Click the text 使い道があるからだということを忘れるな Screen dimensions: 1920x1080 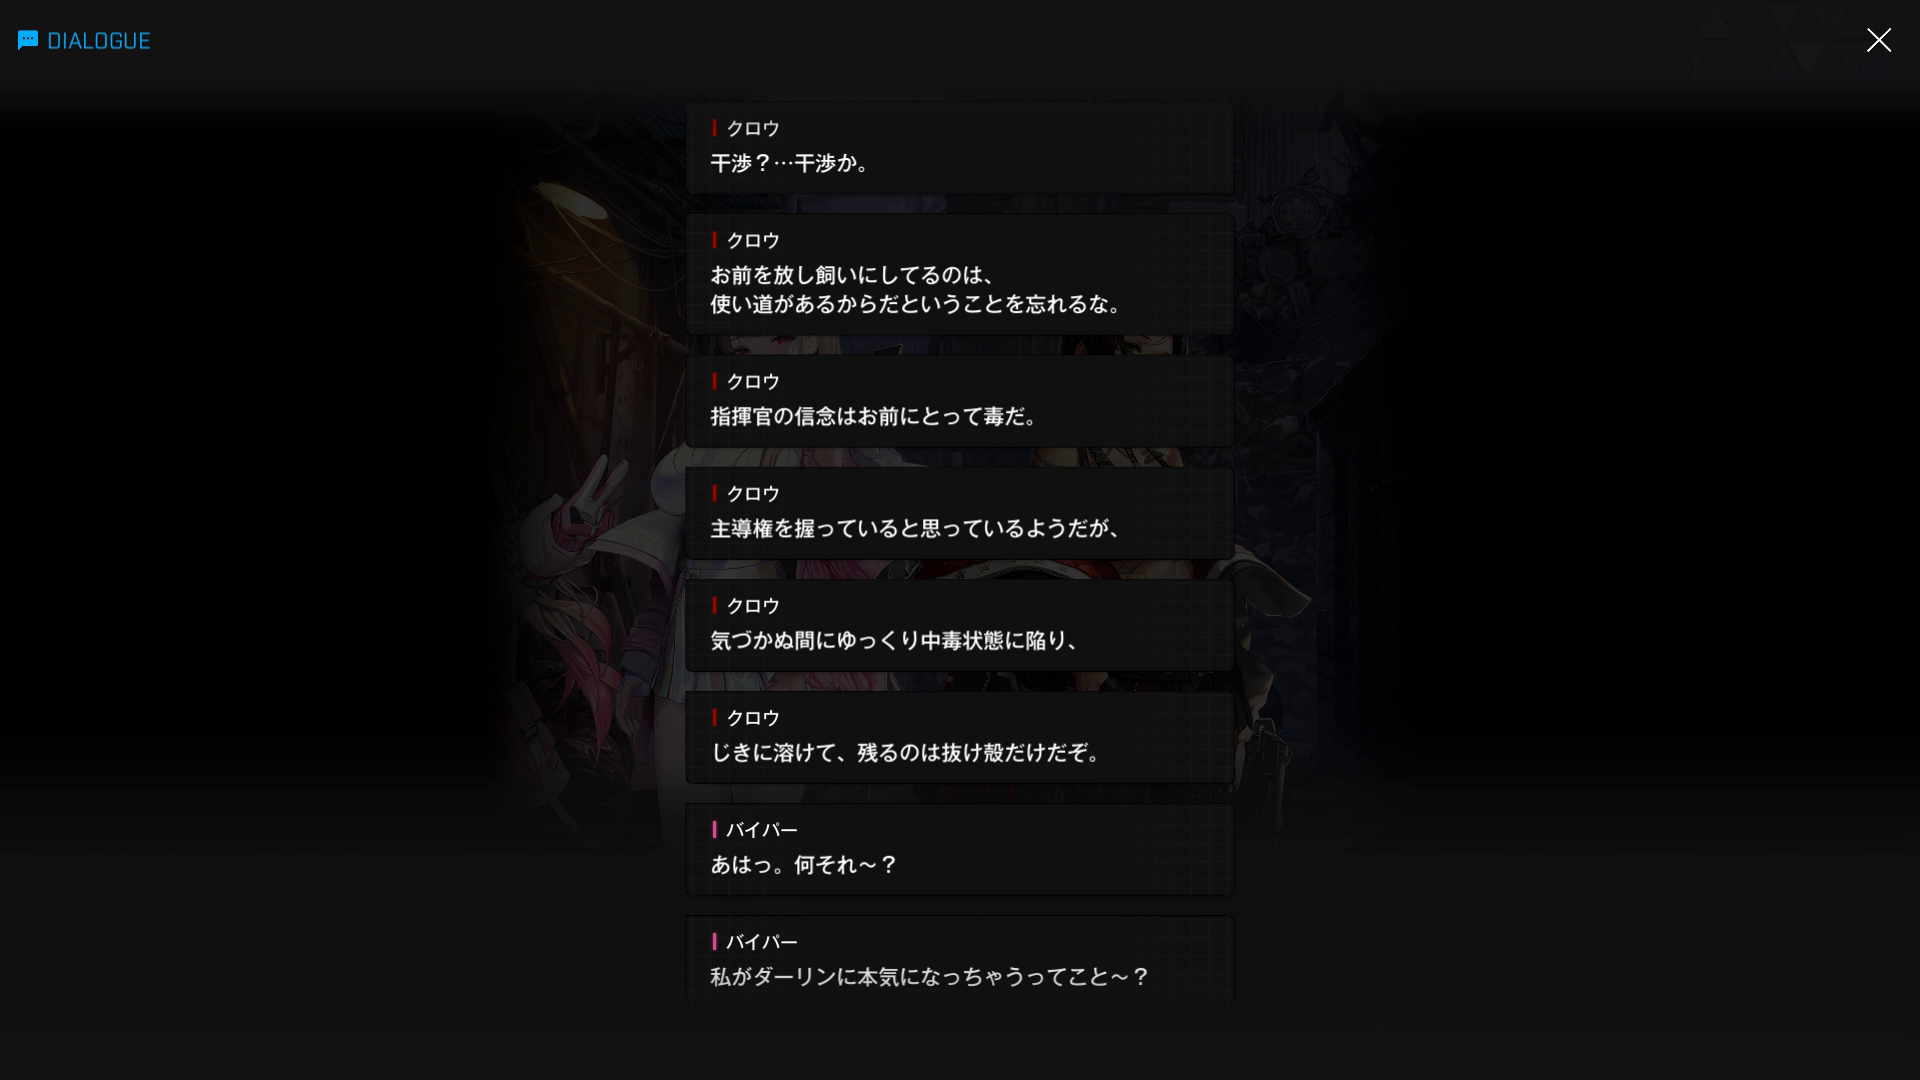(x=918, y=304)
